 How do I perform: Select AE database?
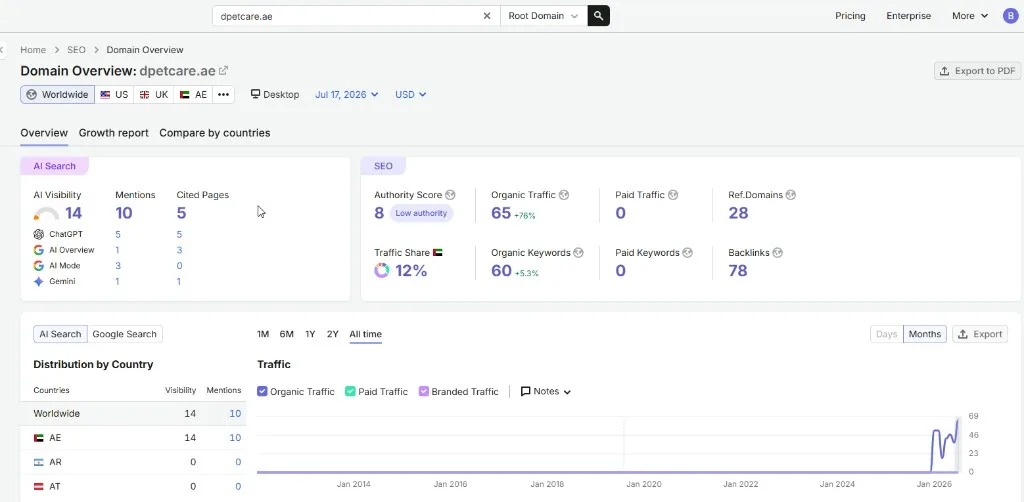(193, 95)
